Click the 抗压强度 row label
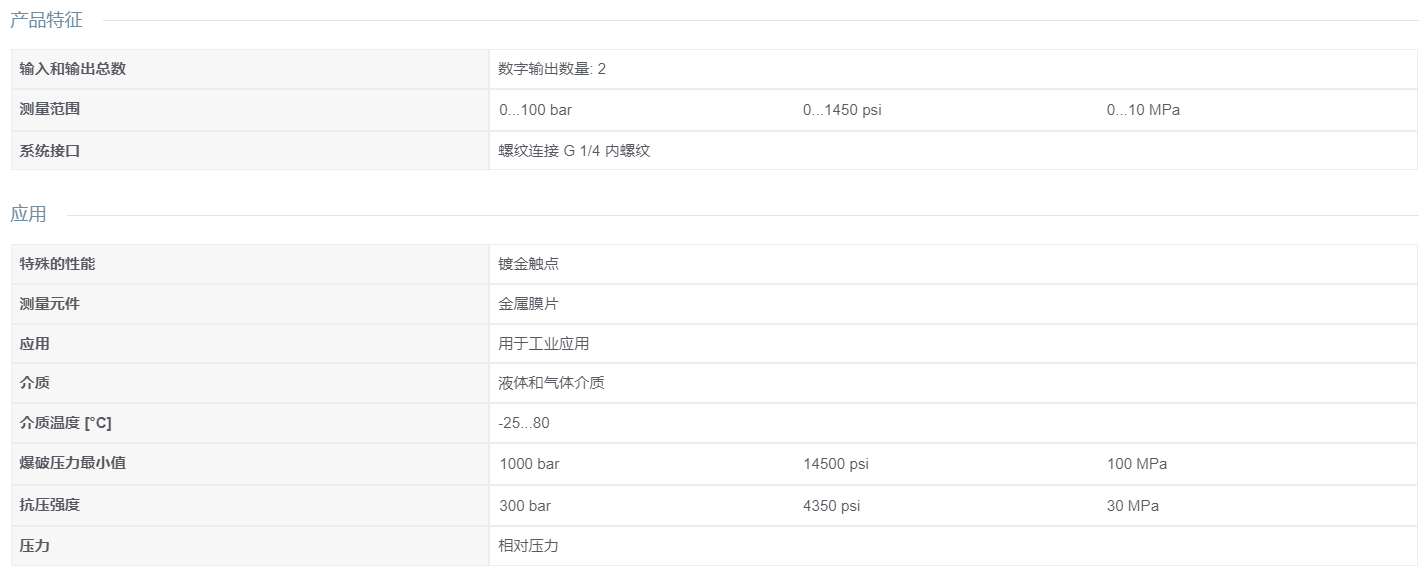This screenshot has width=1427, height=575. pyautogui.click(x=50, y=505)
